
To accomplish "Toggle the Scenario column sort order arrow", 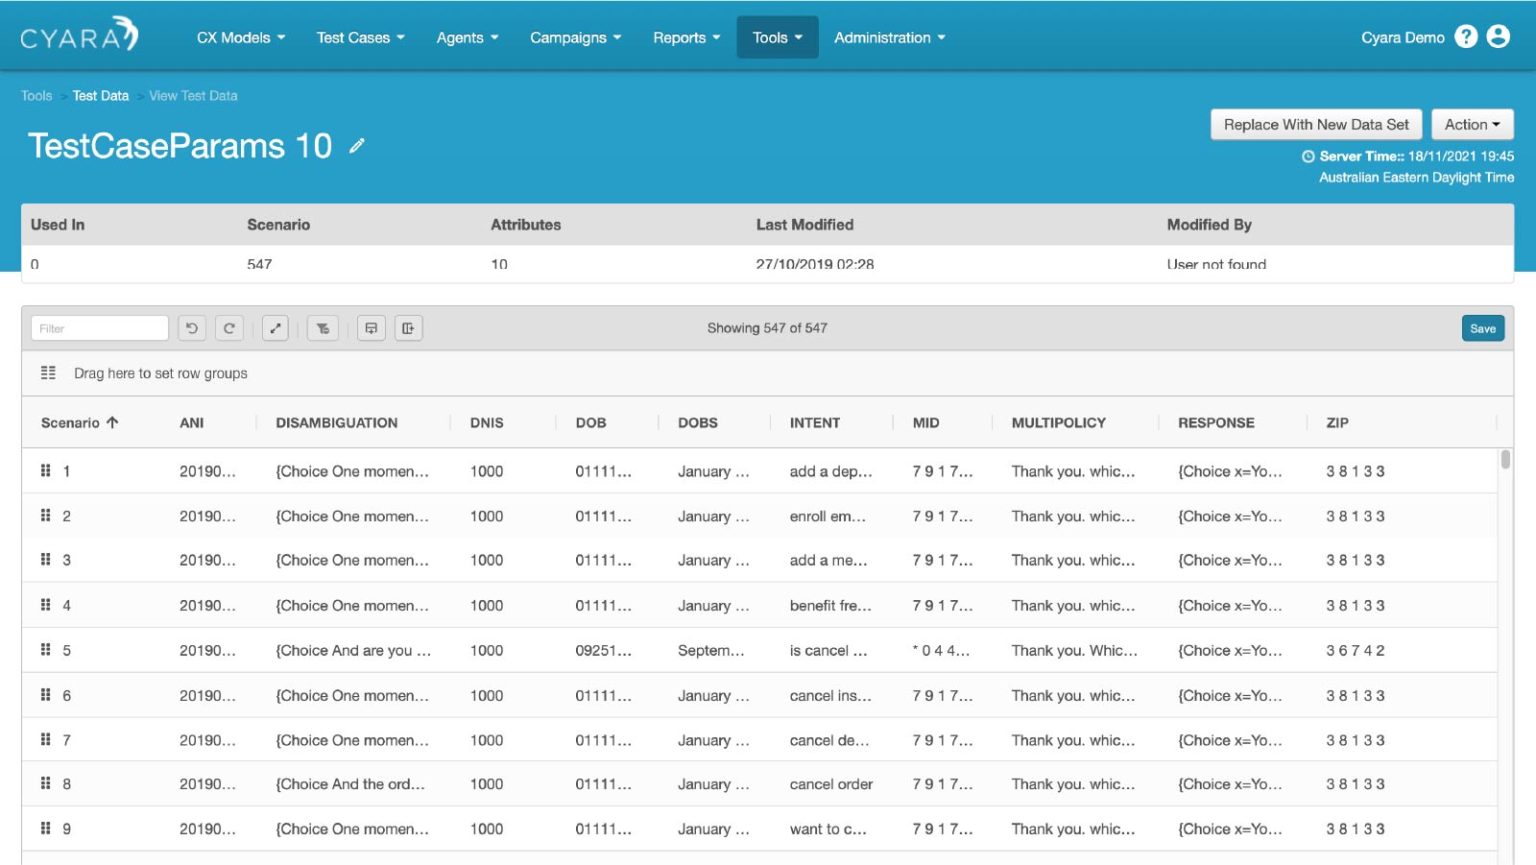I will point(113,422).
